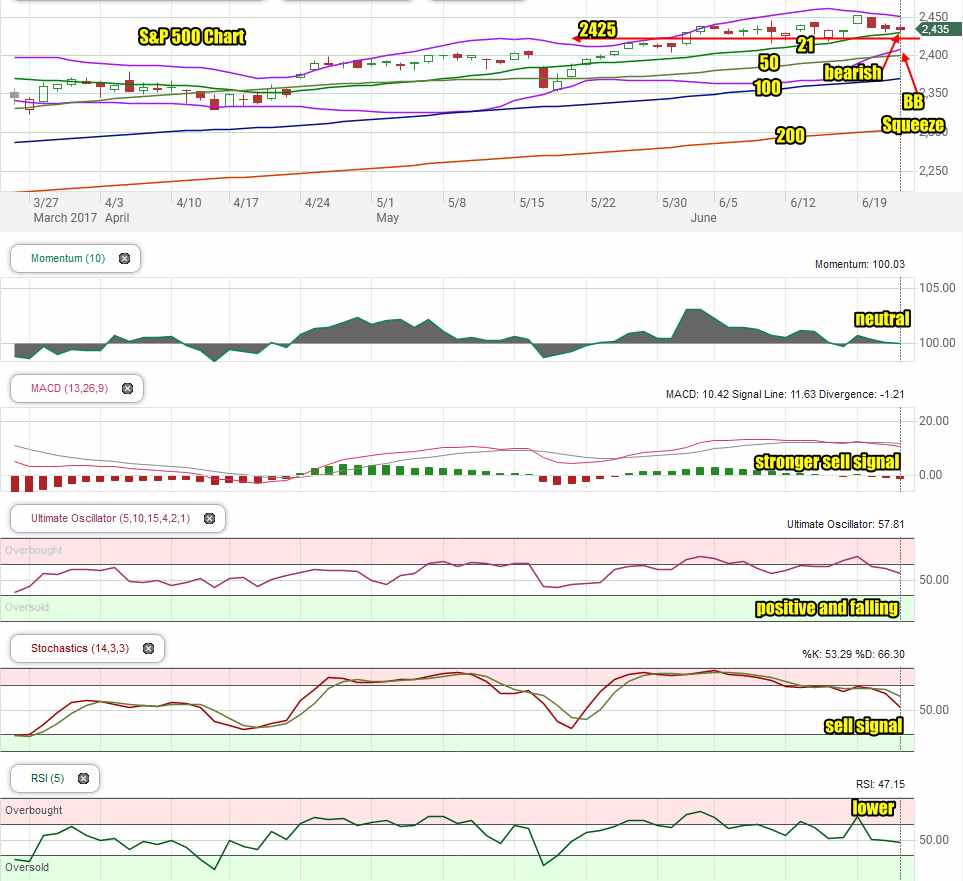The height and width of the screenshot is (881, 963).
Task: Open RSI (5) settings label
Action: (x=47, y=778)
